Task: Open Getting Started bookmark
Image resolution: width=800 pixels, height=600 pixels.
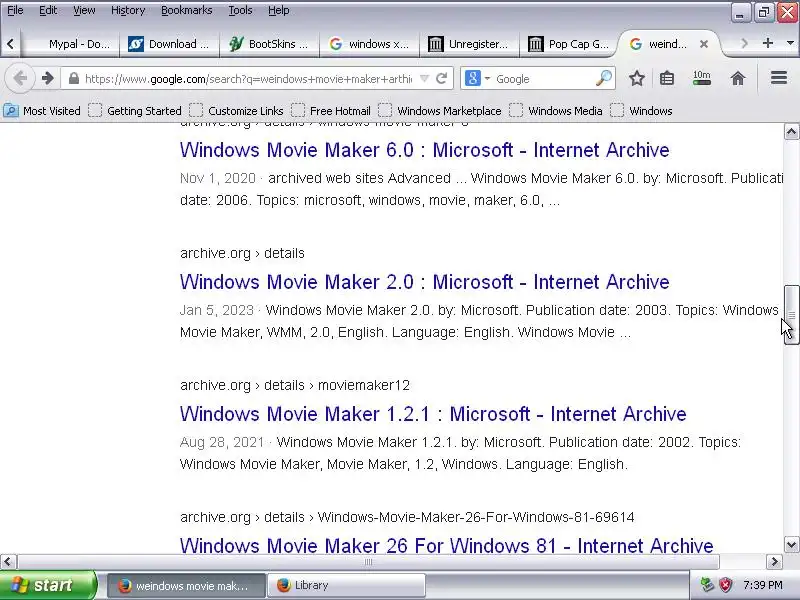Action: tap(135, 111)
